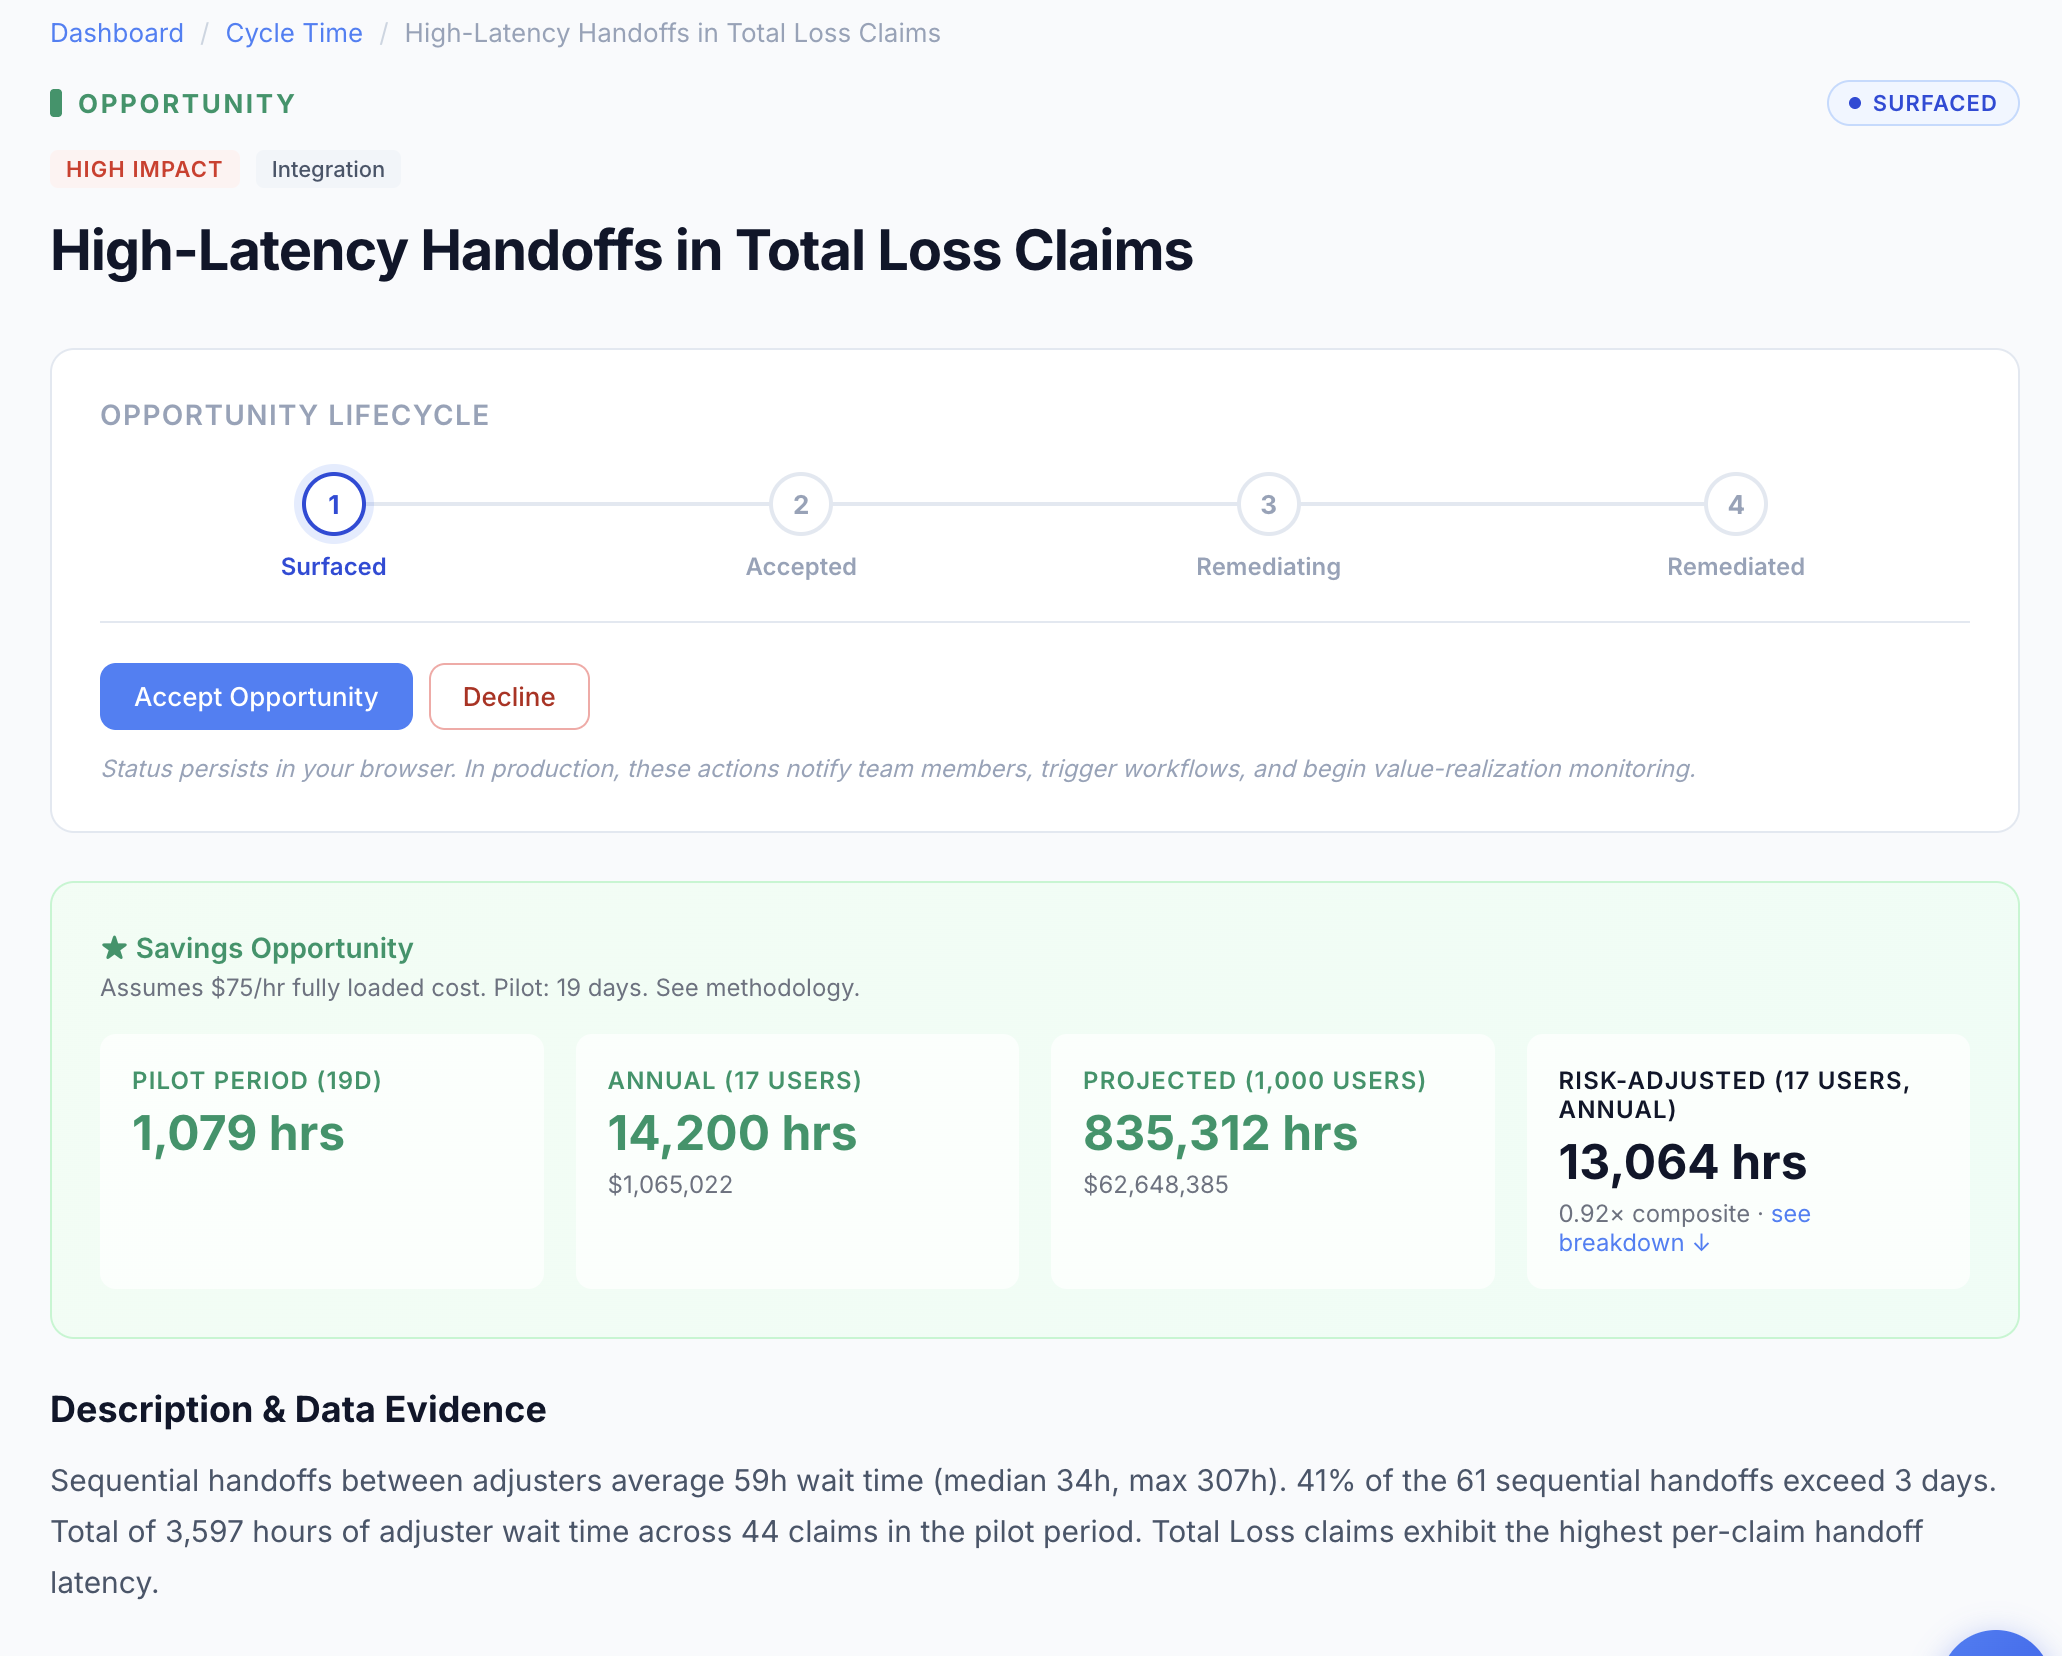Click the Decline button
Screen dimensions: 2062x1656
tap(508, 696)
